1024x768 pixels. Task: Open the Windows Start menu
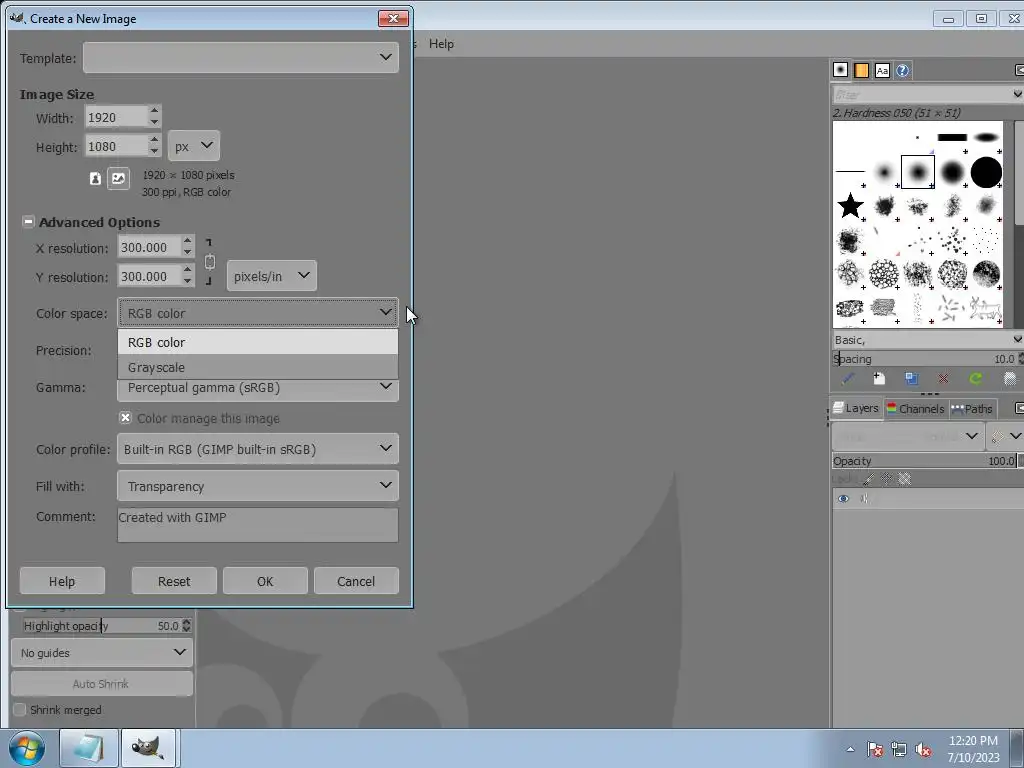[26, 748]
